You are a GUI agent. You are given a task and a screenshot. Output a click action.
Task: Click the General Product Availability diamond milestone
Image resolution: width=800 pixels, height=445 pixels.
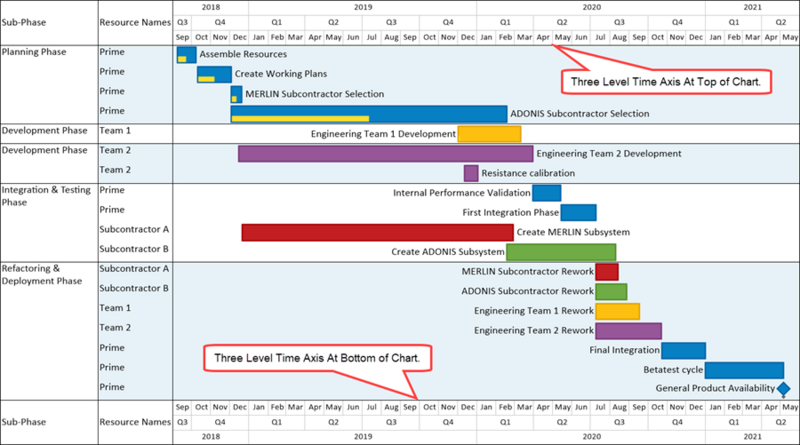784,389
